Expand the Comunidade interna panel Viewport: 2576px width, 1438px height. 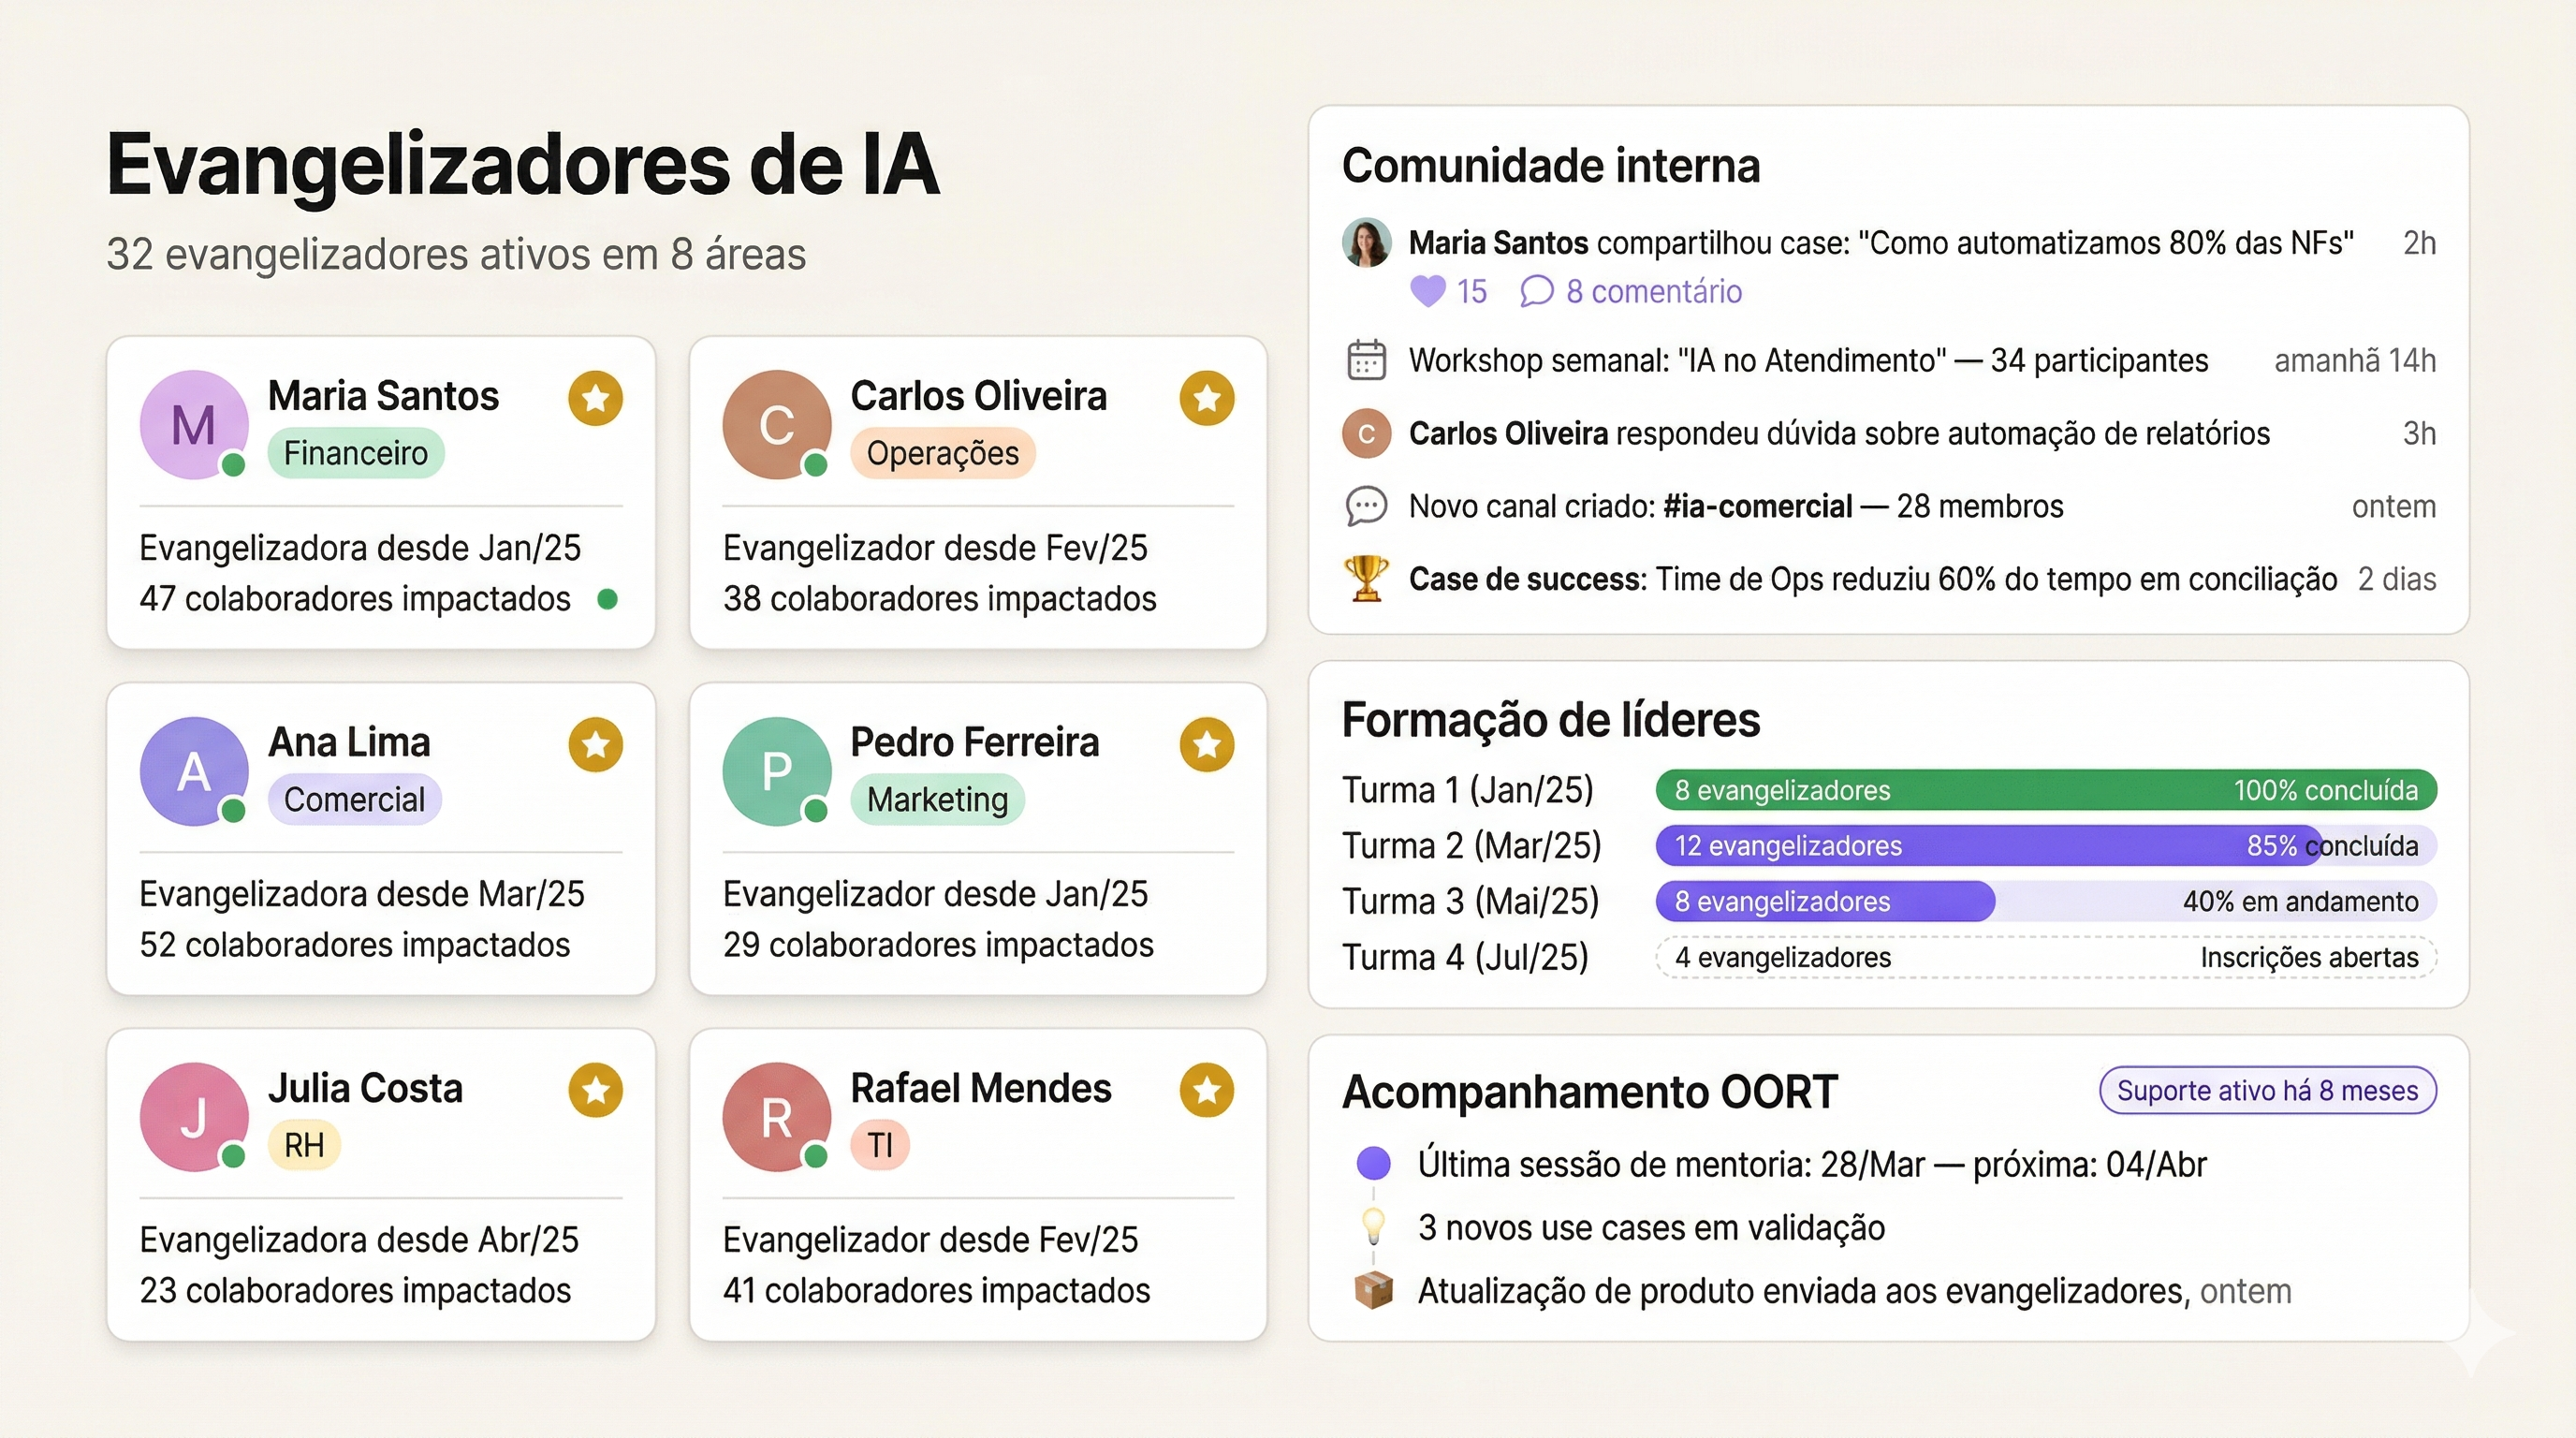point(1551,166)
